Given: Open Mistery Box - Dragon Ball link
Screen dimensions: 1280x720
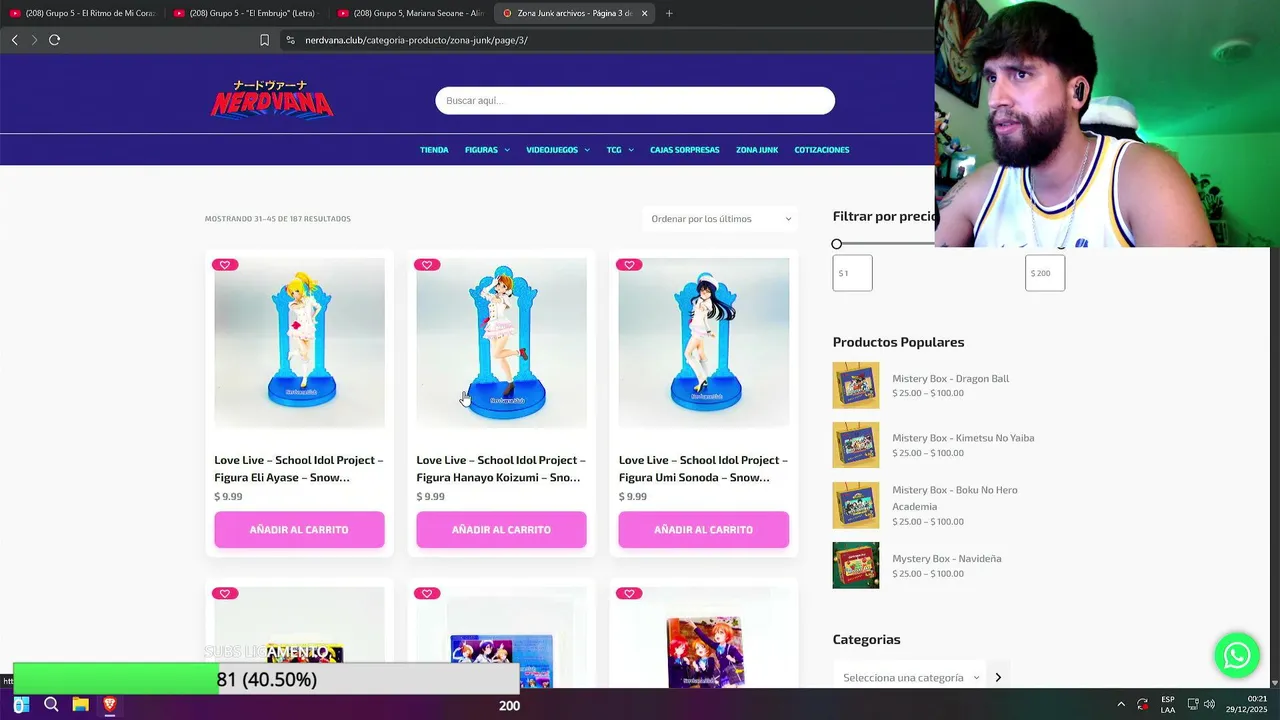Looking at the screenshot, I should [x=950, y=378].
